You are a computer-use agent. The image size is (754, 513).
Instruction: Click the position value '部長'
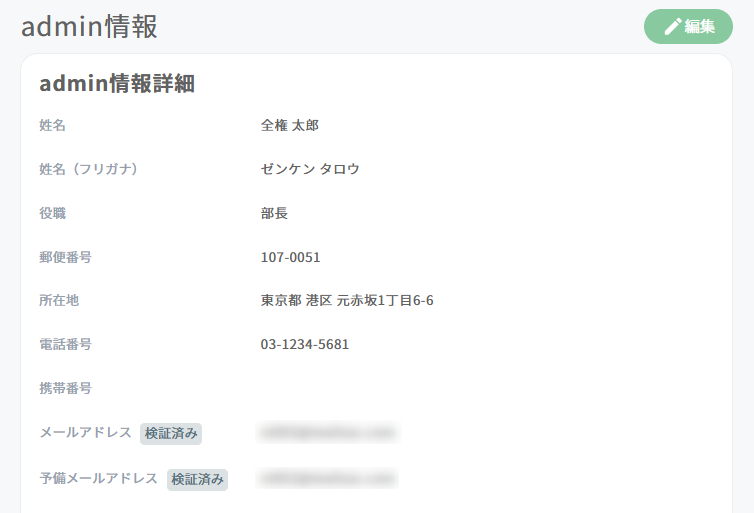[x=274, y=213]
